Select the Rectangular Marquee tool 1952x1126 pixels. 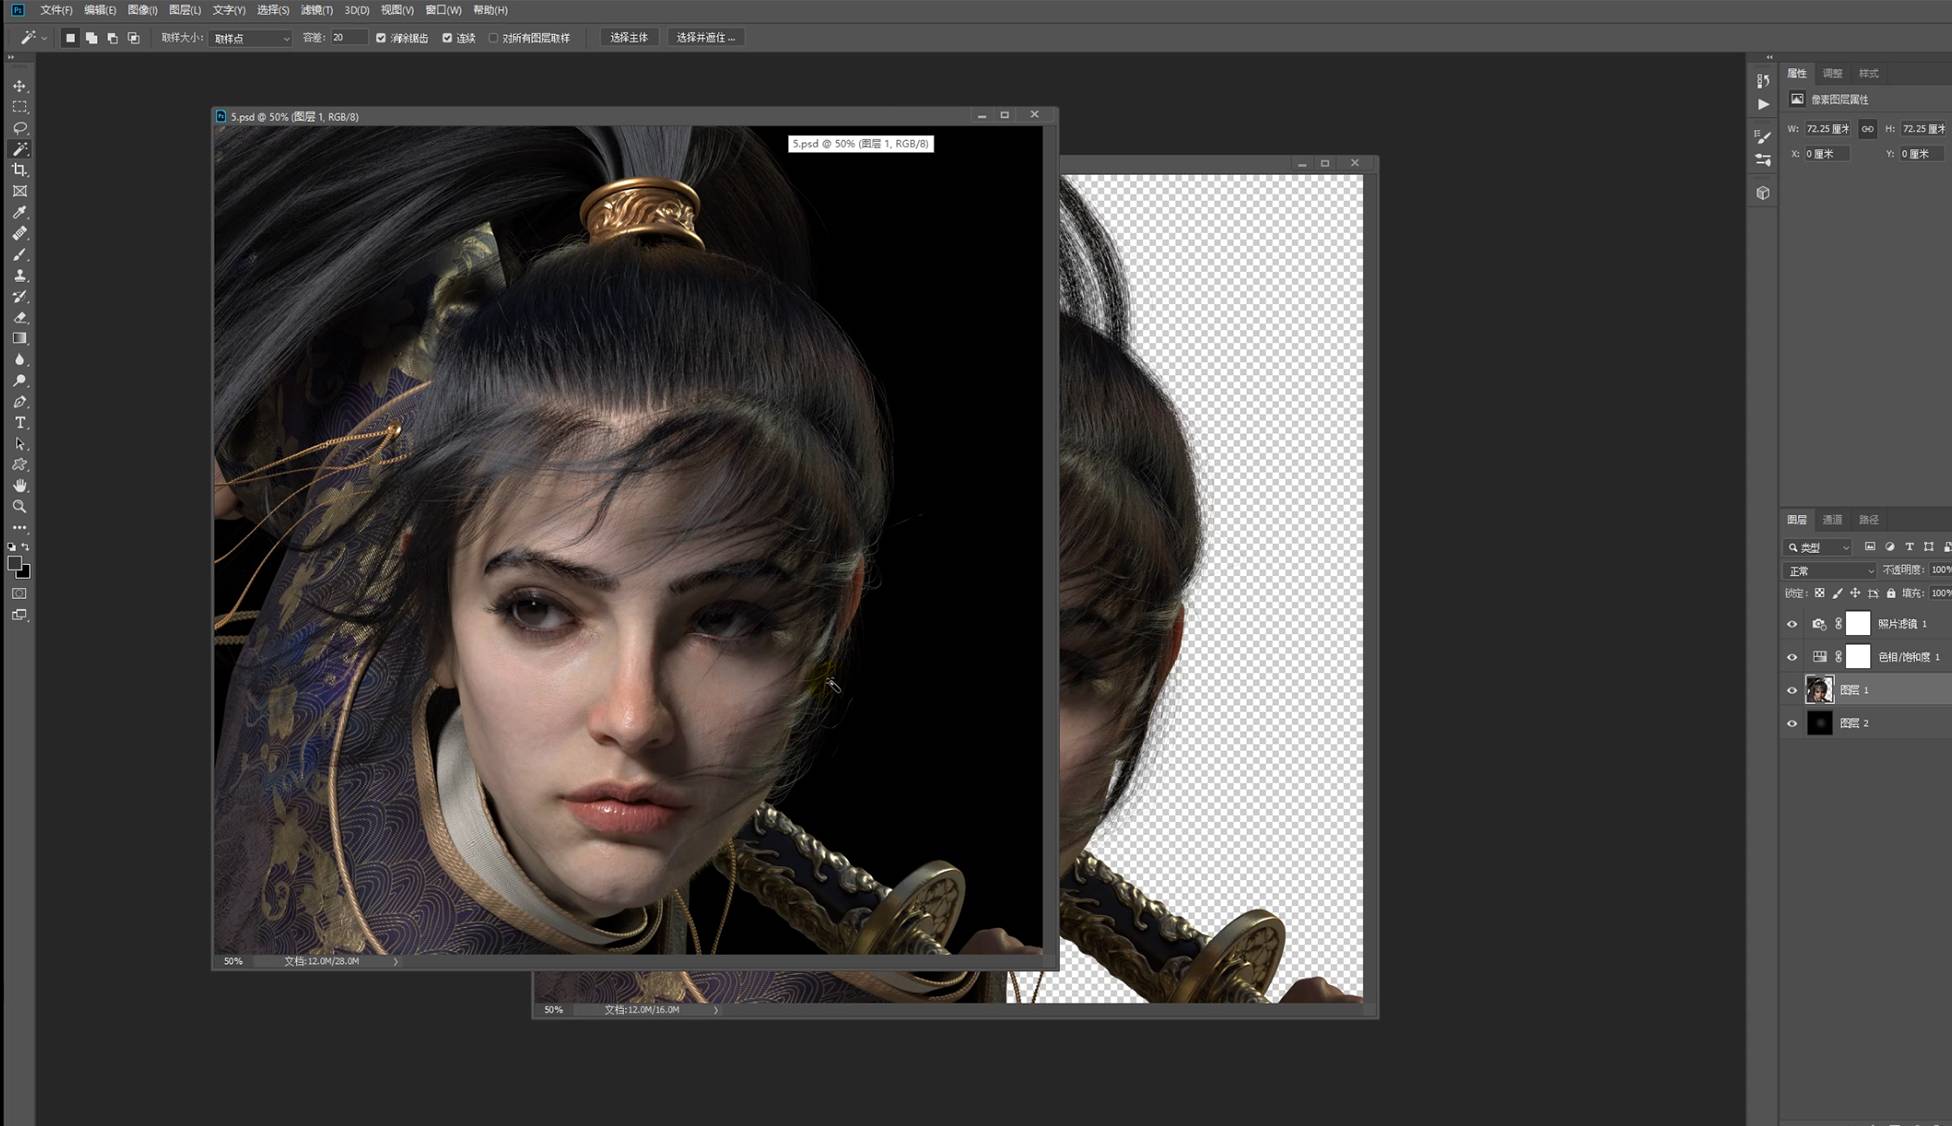point(19,107)
